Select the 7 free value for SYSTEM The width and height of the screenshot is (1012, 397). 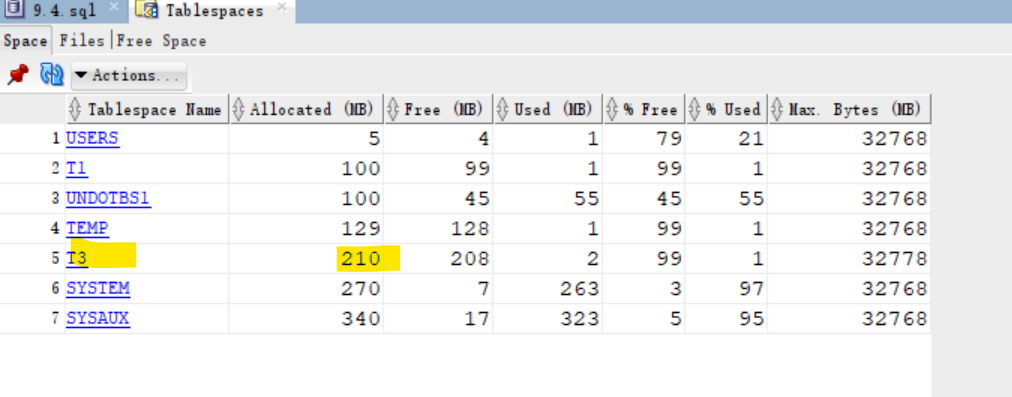click(483, 289)
